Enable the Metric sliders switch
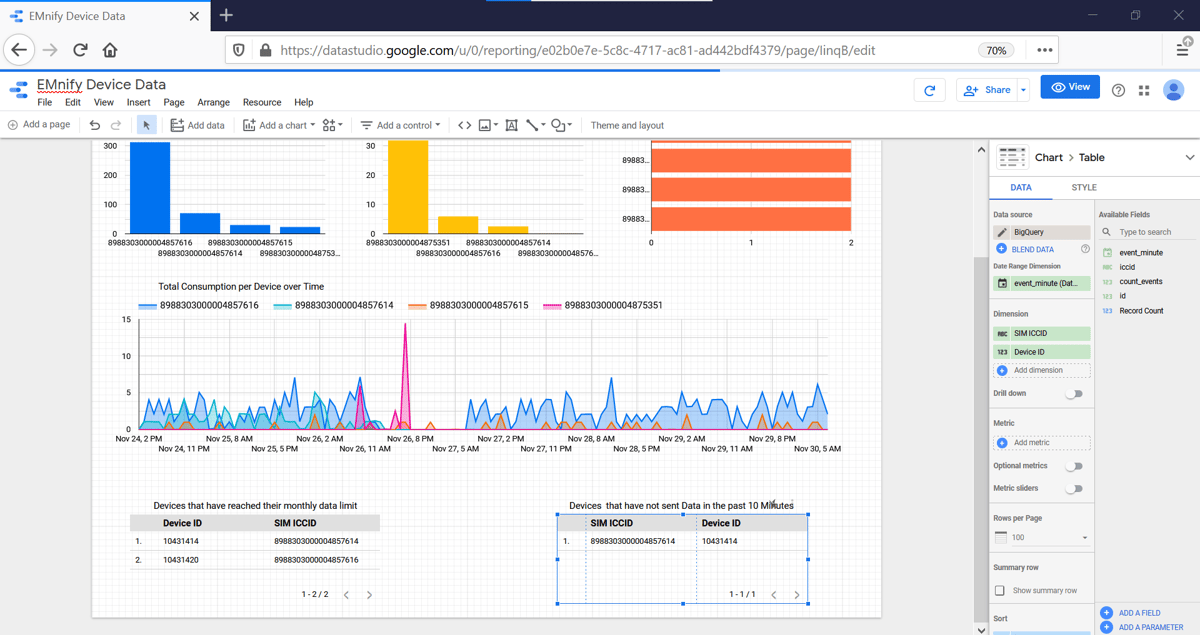 pyautogui.click(x=1073, y=489)
